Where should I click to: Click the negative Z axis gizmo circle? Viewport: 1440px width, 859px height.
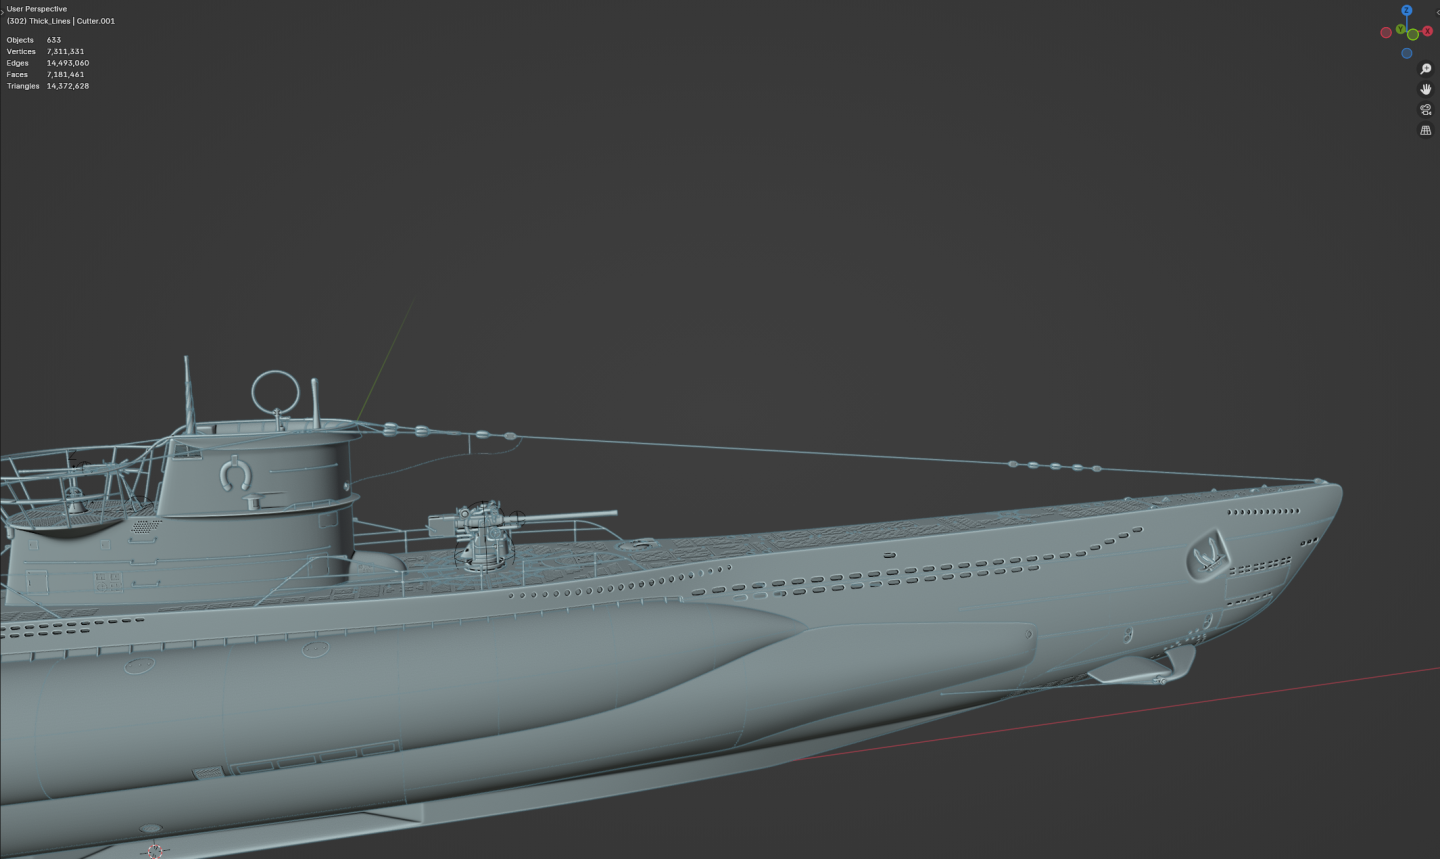[x=1407, y=54]
